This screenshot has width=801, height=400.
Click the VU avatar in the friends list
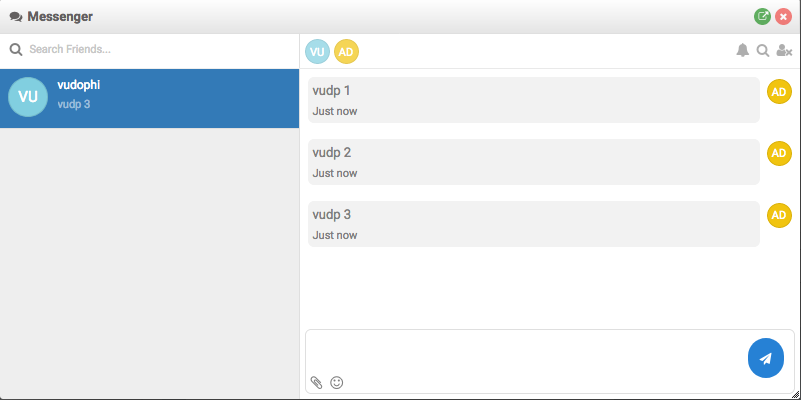tap(28, 97)
